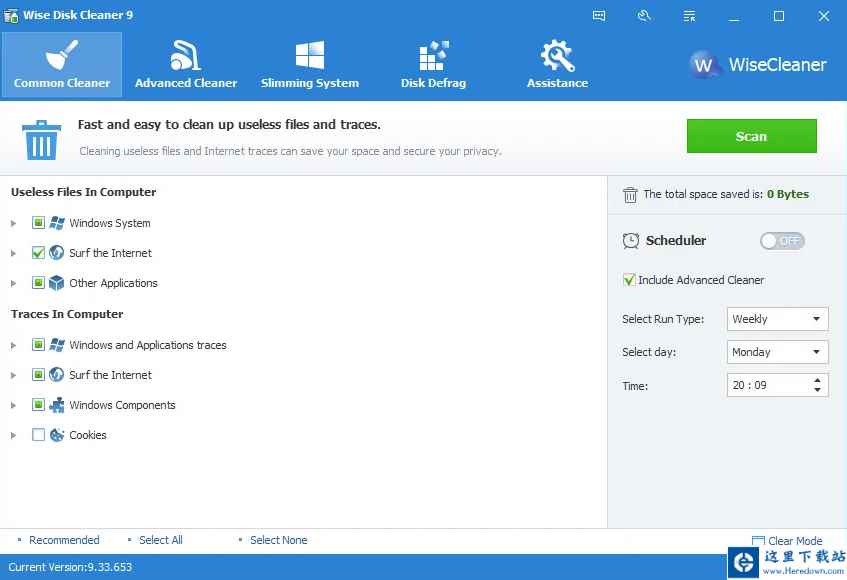The width and height of the screenshot is (847, 580).
Task: Expand the Other Applications node
Action: pyautogui.click(x=14, y=283)
